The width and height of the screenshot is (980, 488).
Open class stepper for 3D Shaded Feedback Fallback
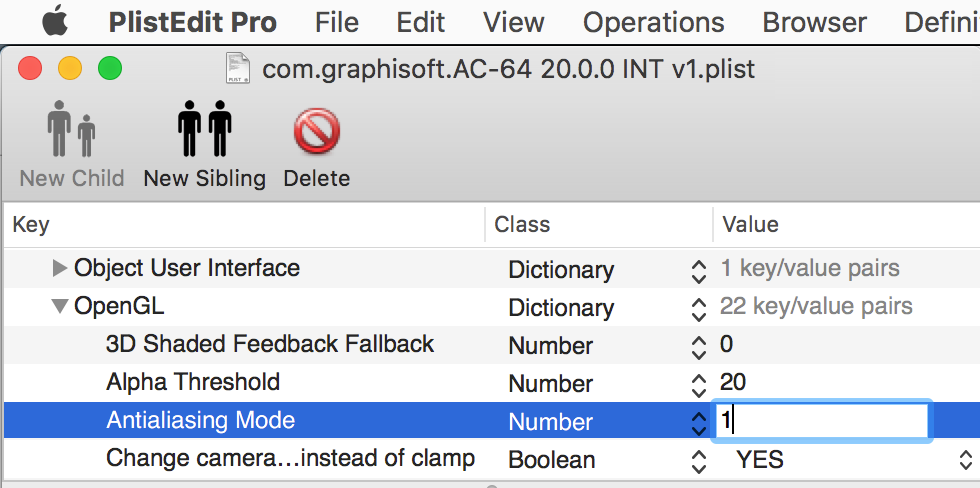point(699,346)
